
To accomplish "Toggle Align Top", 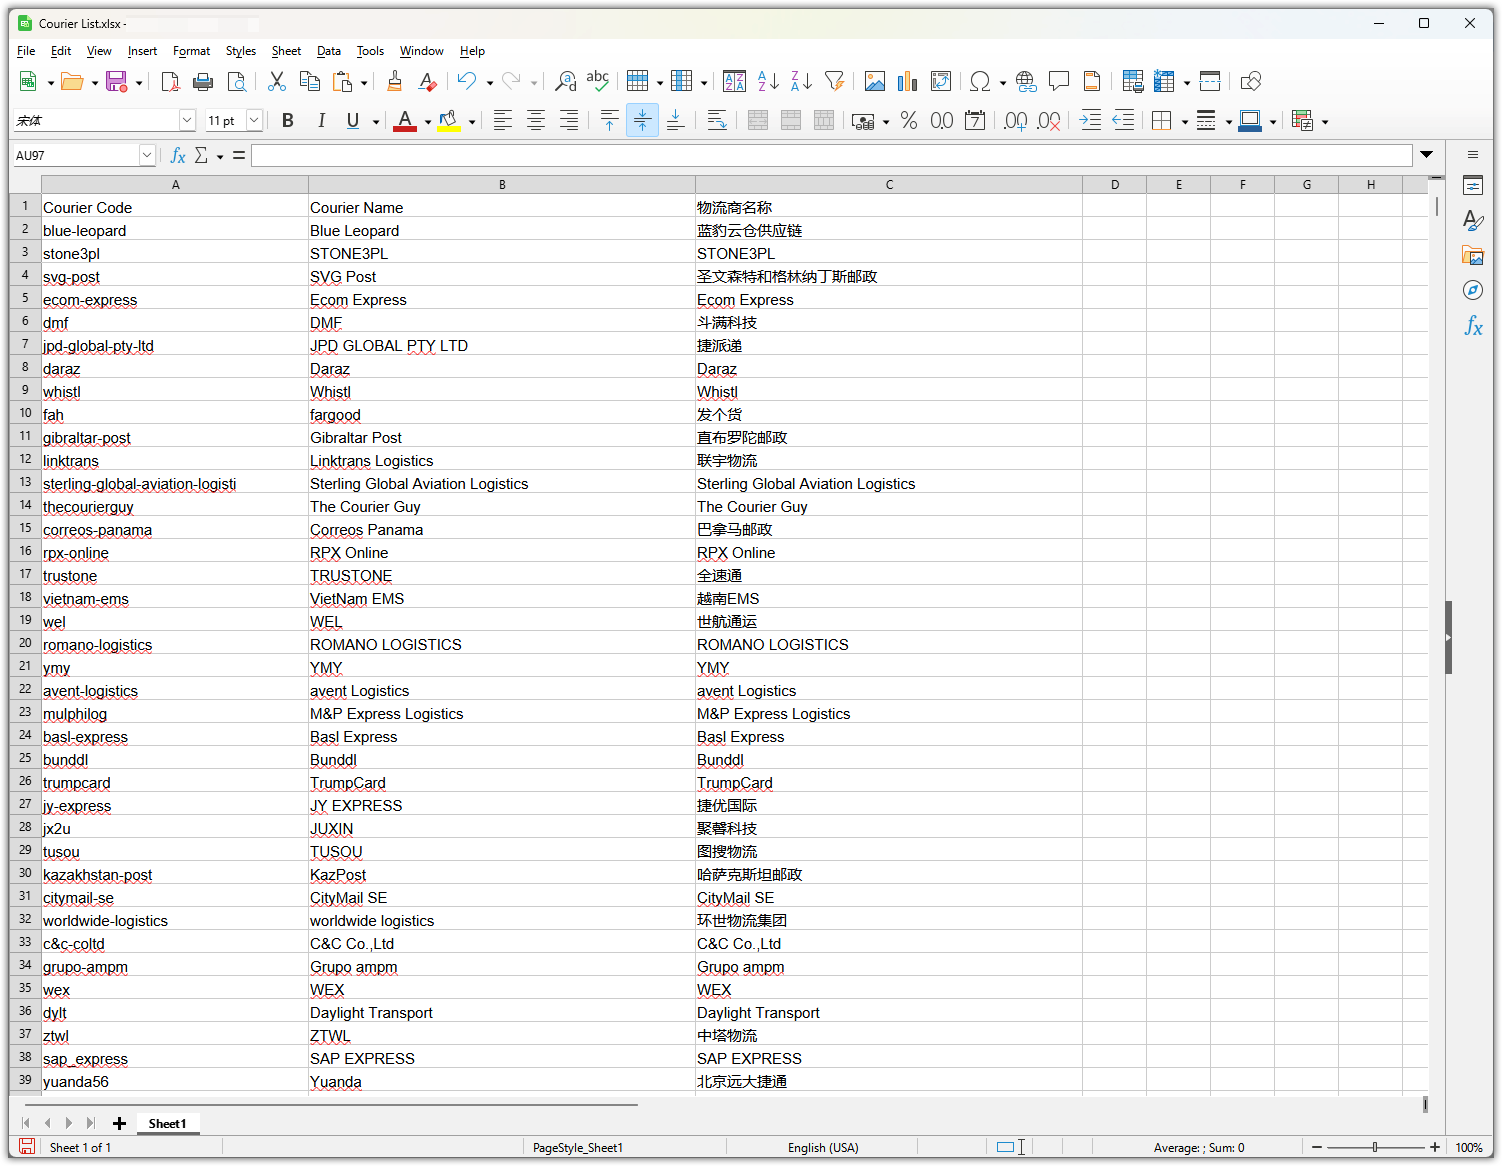I will [x=609, y=121].
